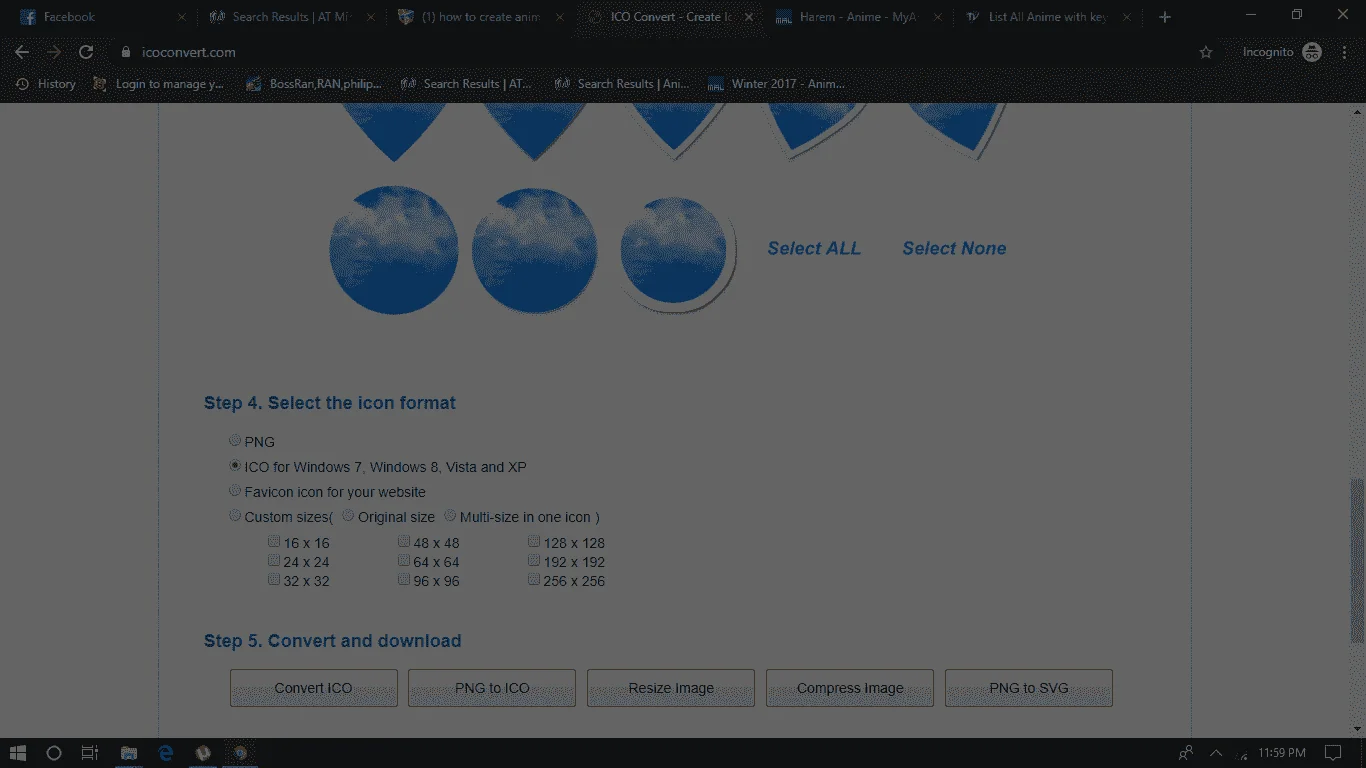Click the site lock icon in the address bar
The width and height of the screenshot is (1366, 768).
[125, 52]
